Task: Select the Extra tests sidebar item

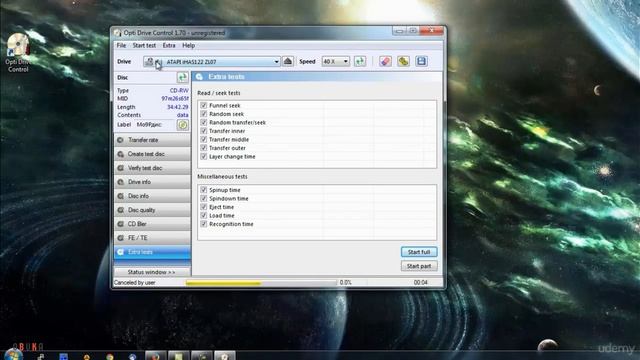Action: 152,252
